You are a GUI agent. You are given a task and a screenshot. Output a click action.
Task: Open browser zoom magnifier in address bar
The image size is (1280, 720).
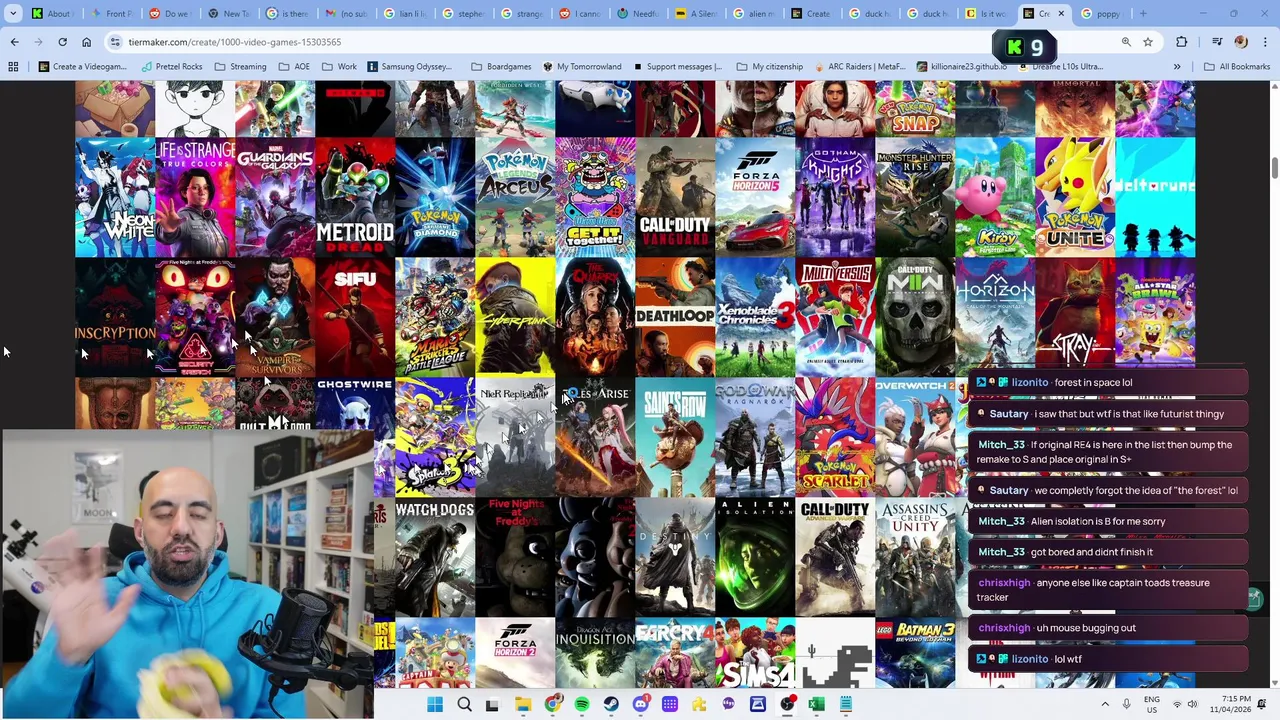point(1126,42)
